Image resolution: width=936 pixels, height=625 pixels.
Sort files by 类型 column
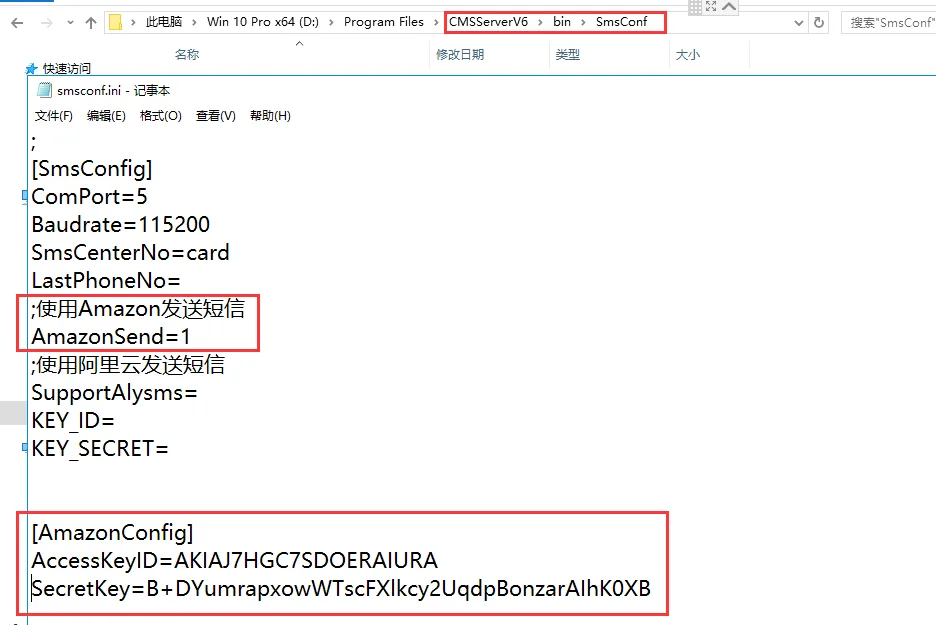point(568,54)
